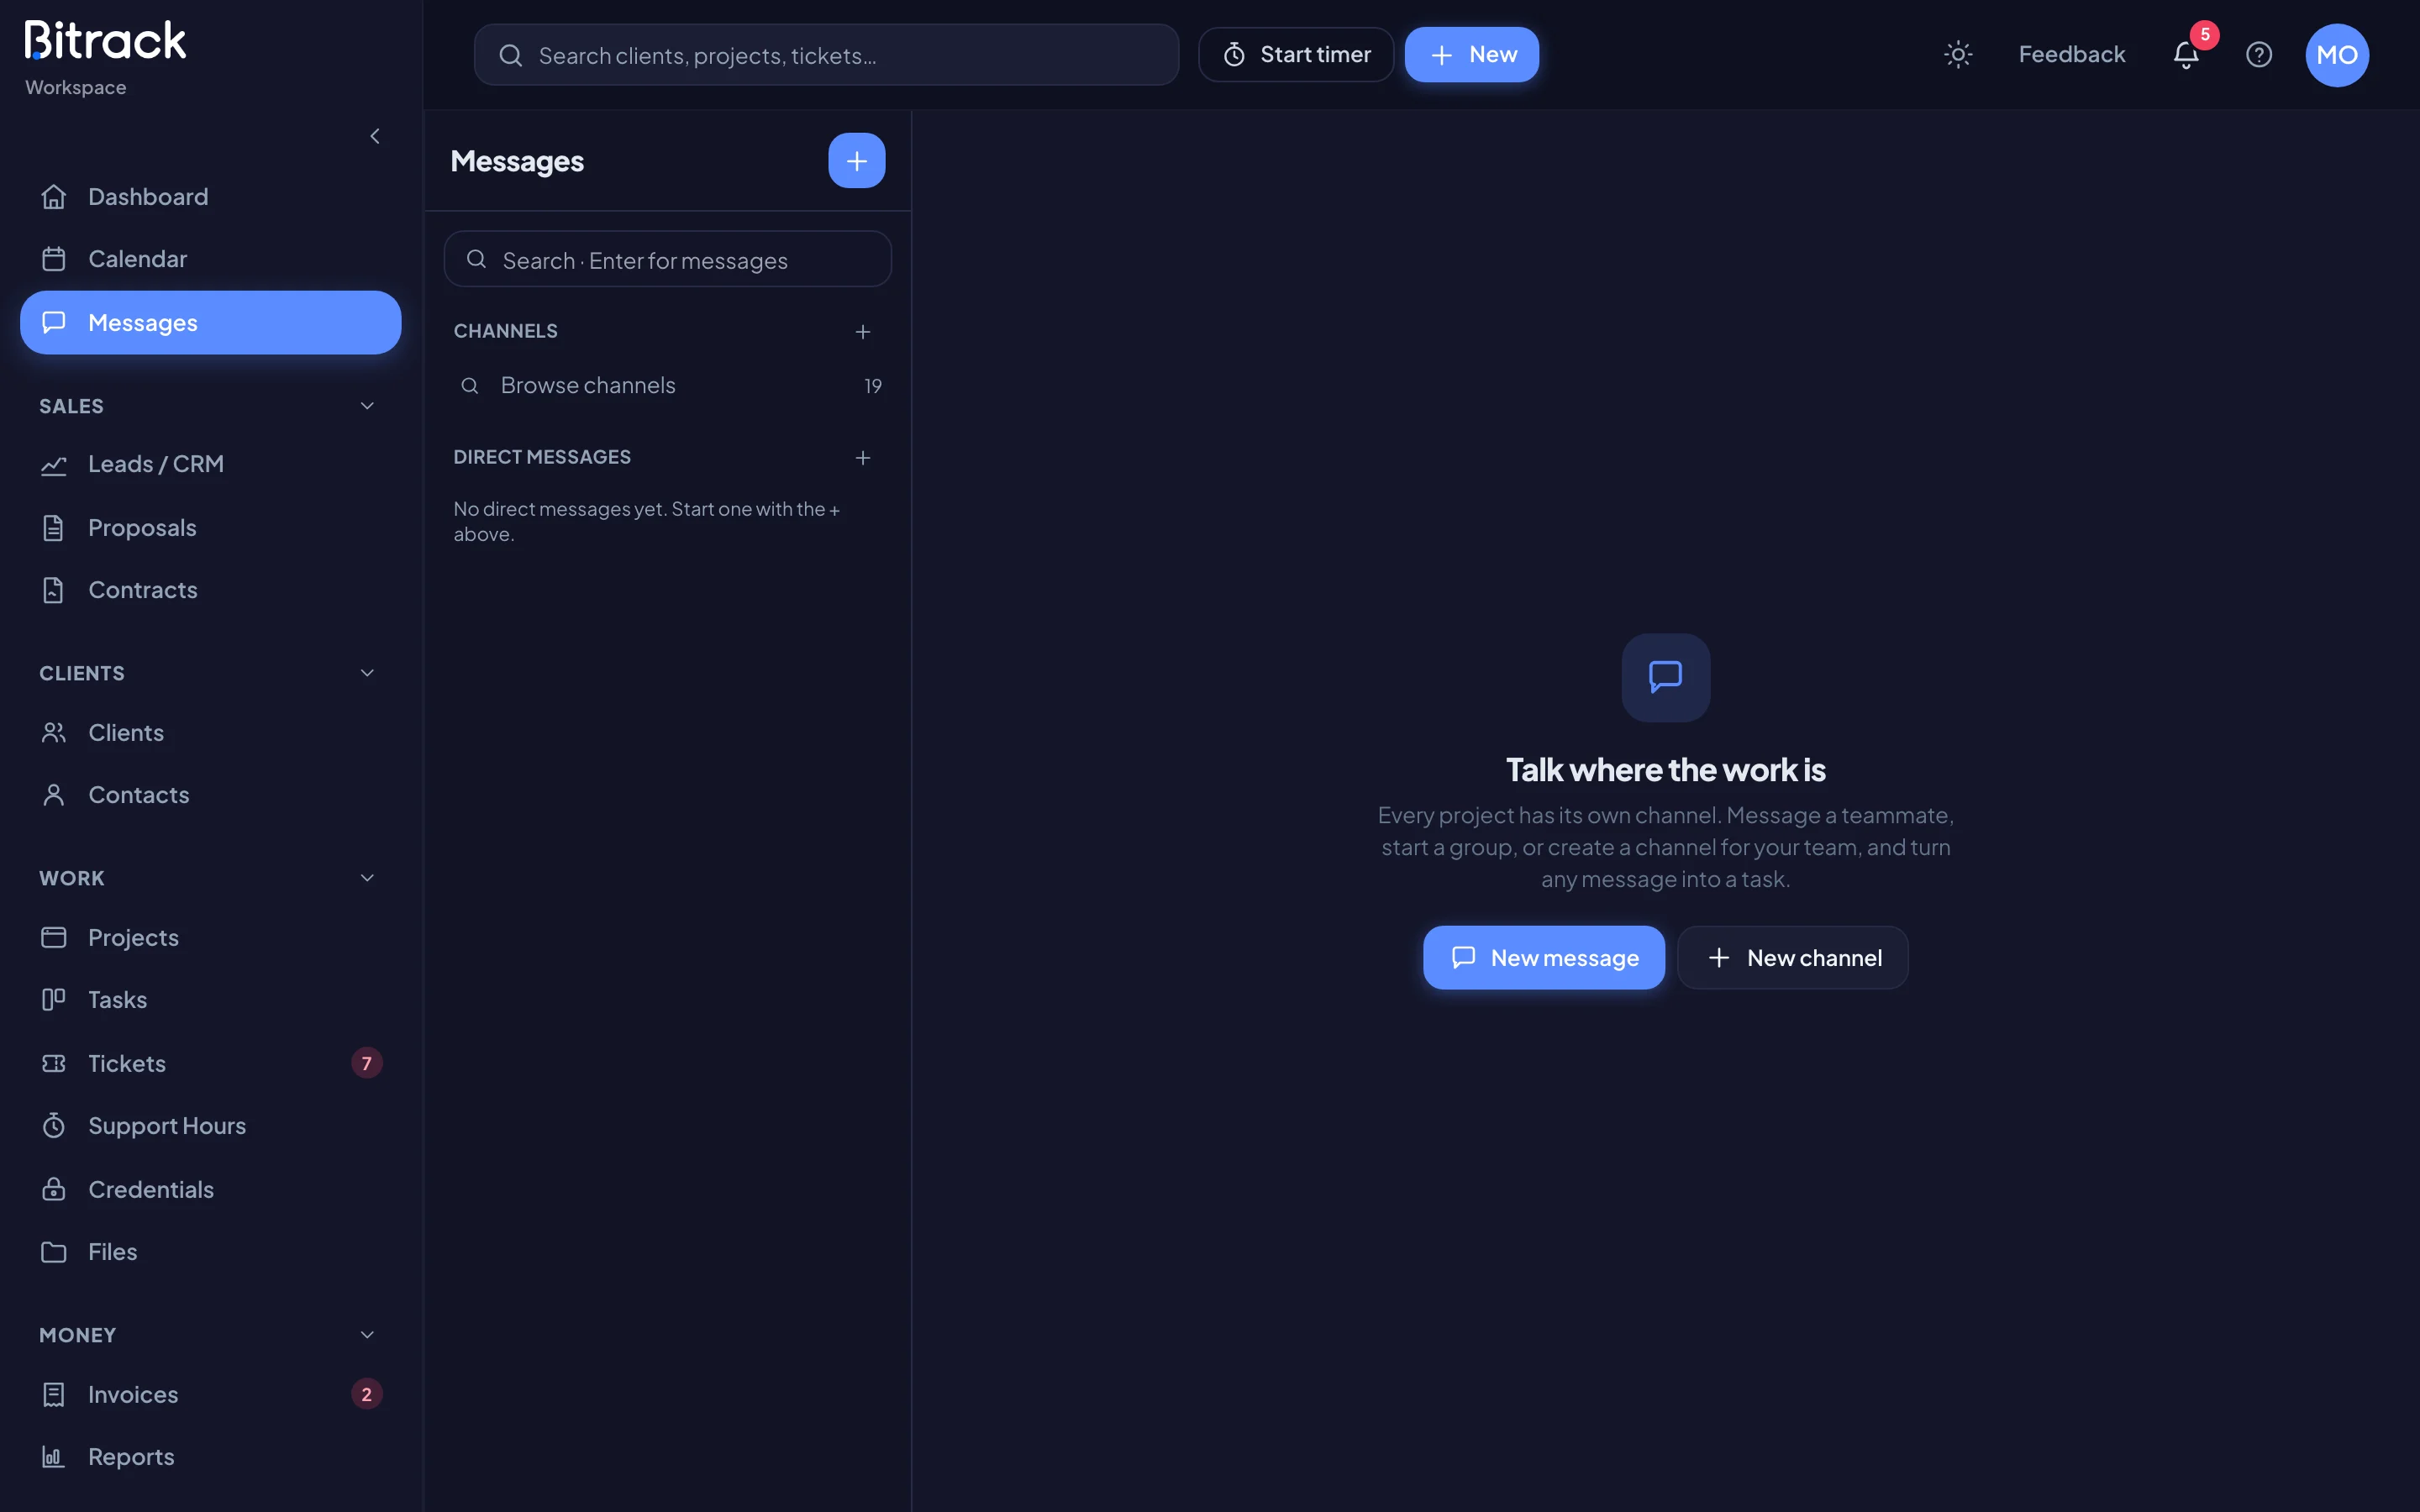Click blue plus button beside Messages heading
Viewport: 2420px width, 1512px height.
(x=857, y=161)
